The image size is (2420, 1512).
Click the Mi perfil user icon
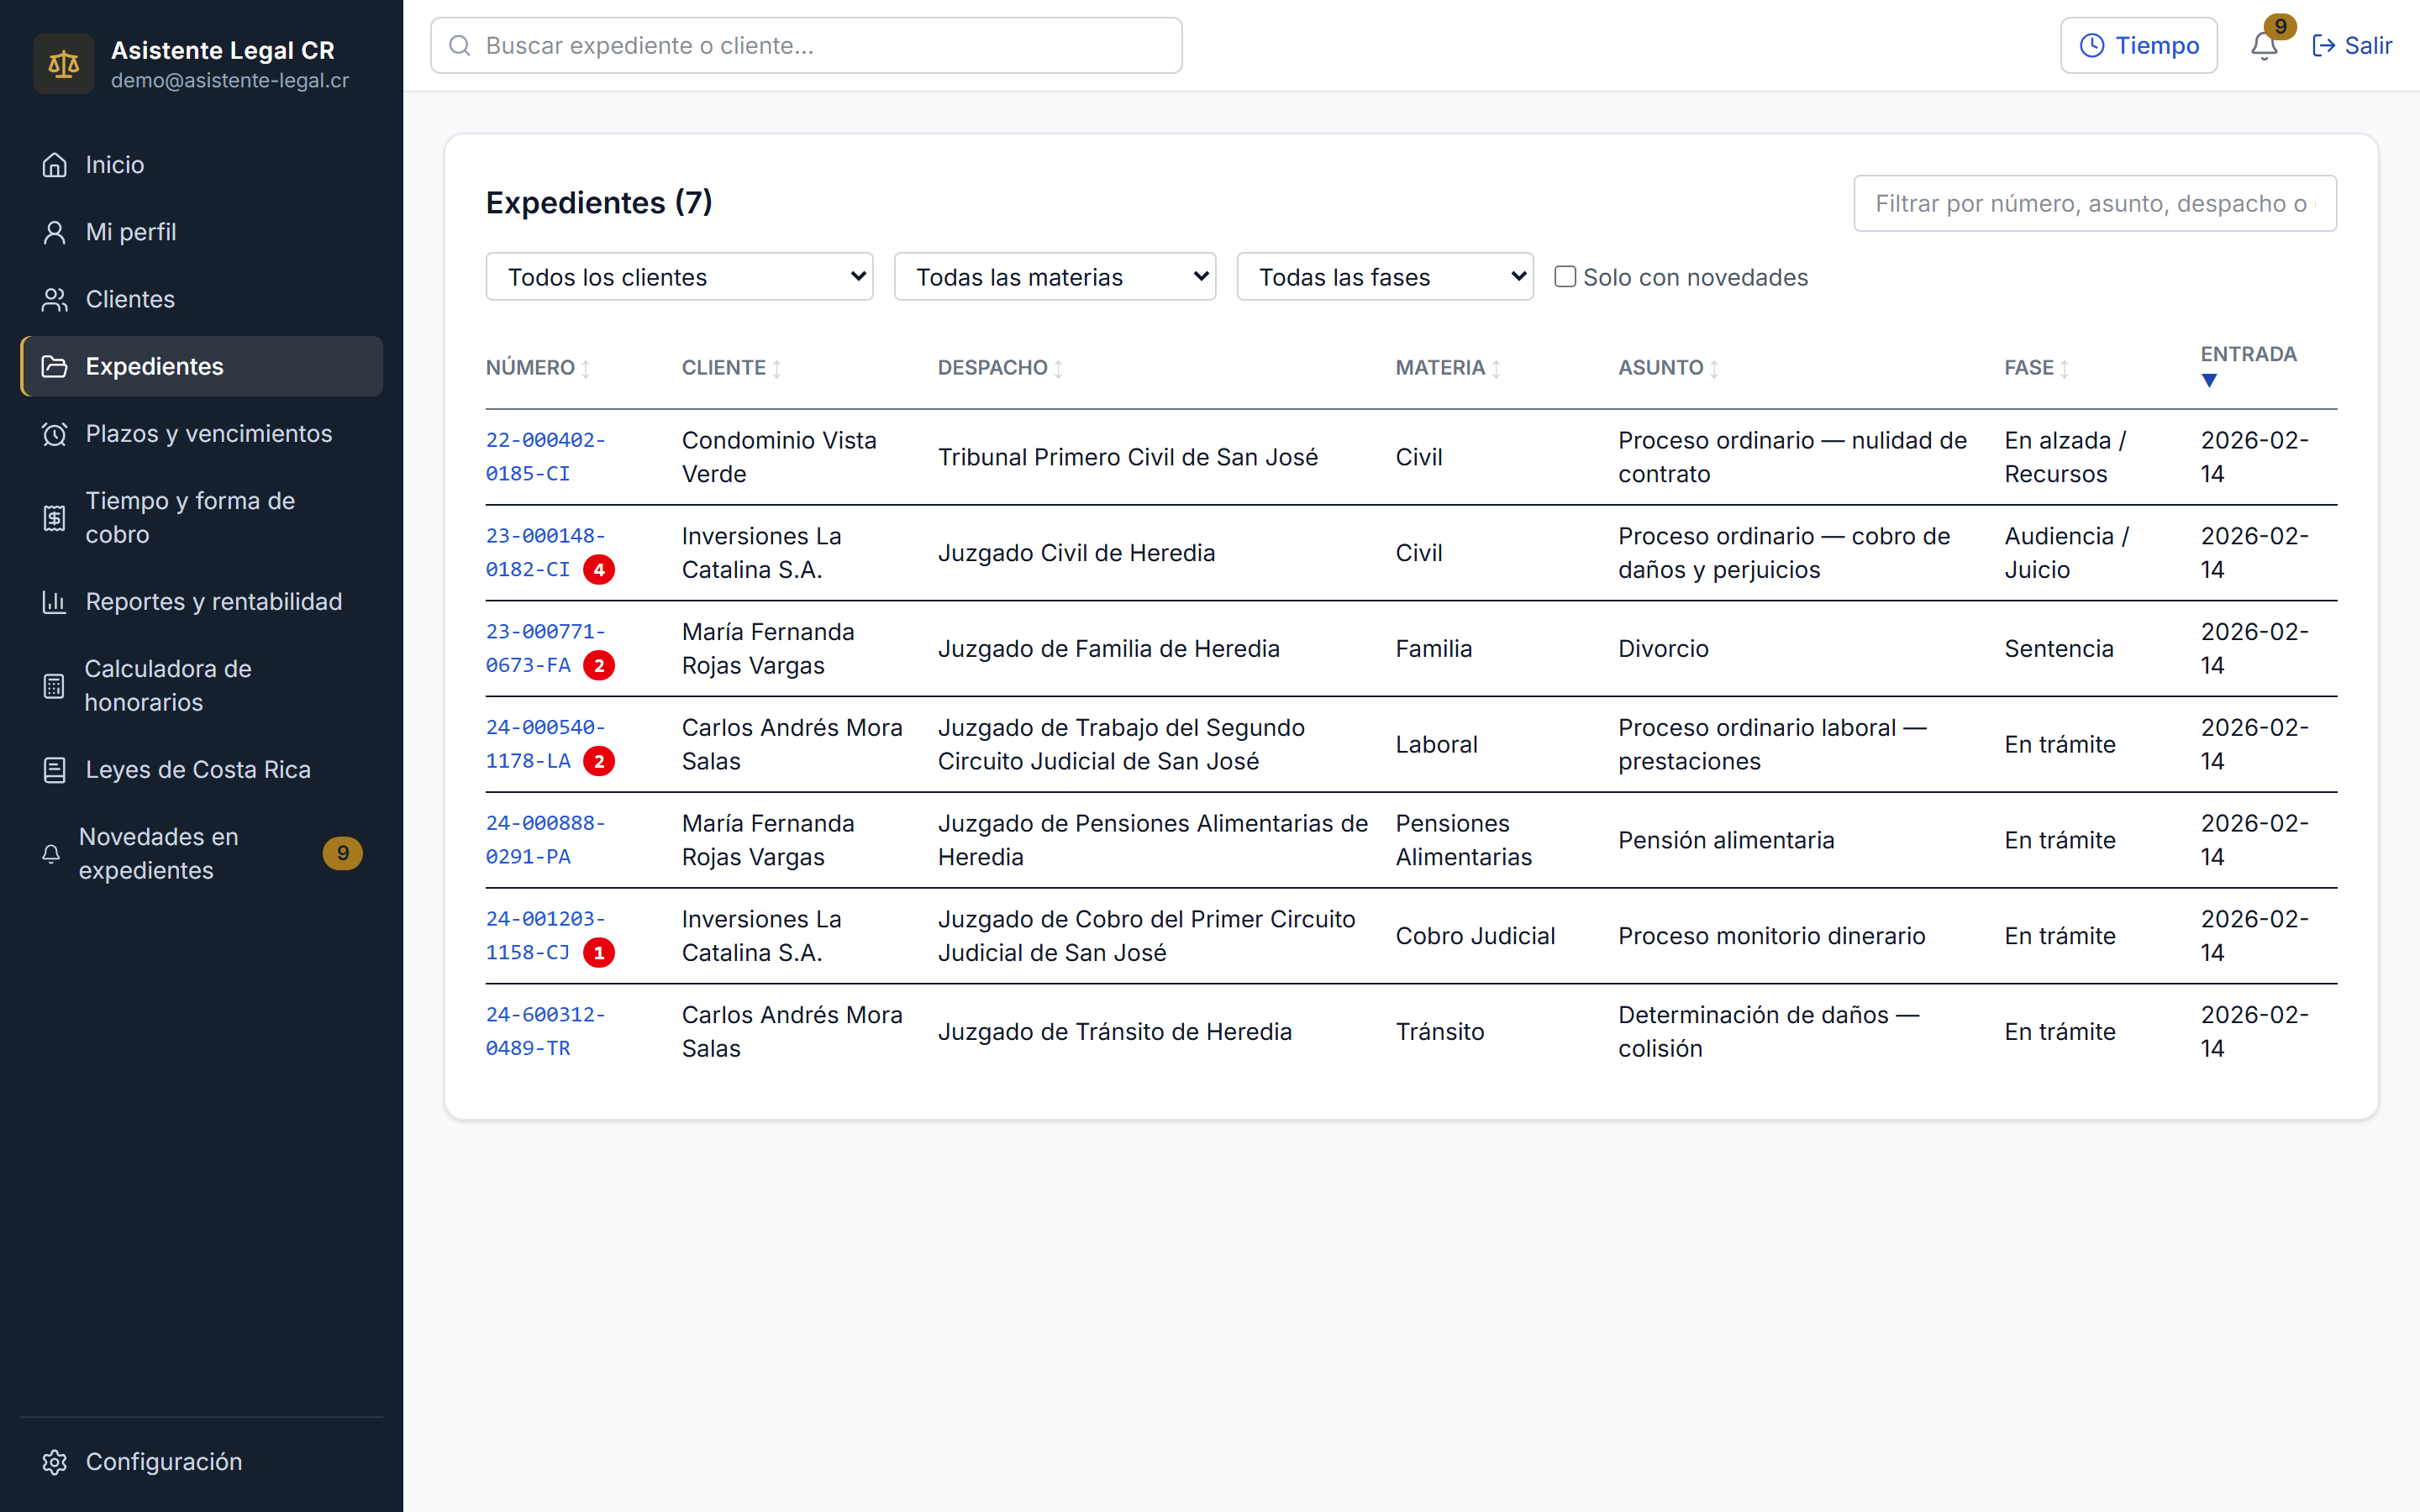coord(55,232)
